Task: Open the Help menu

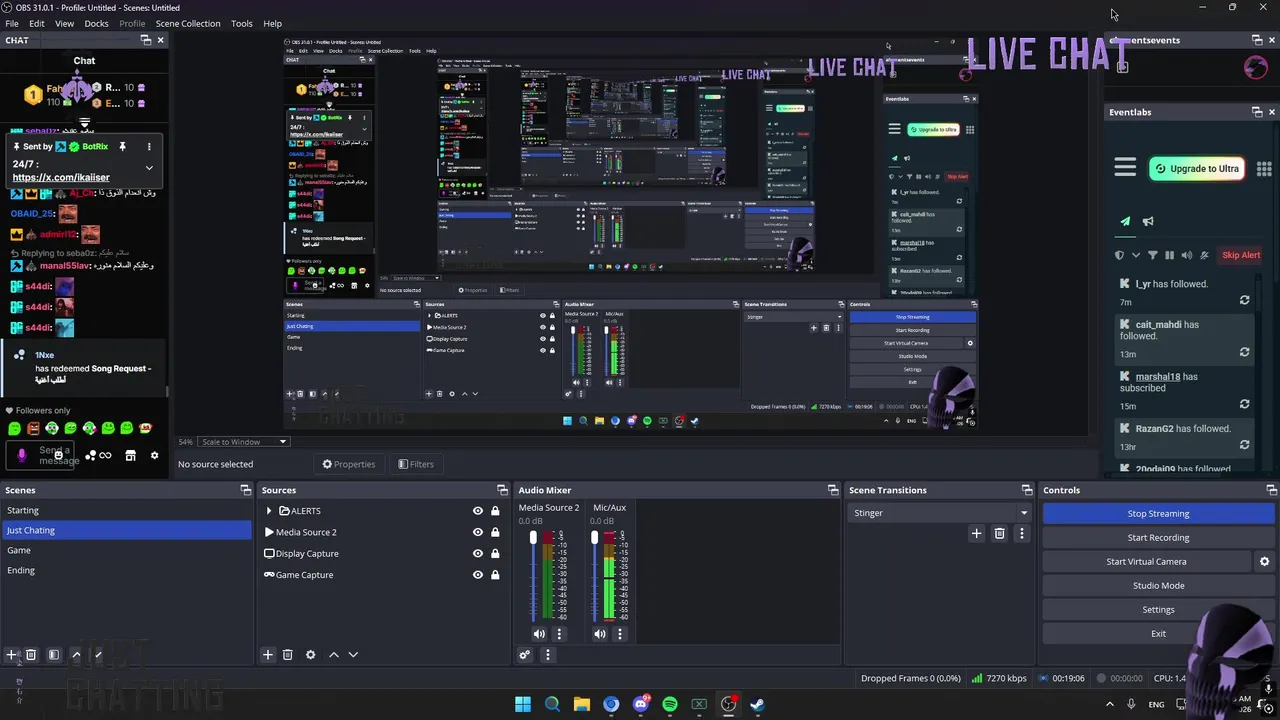Action: click(272, 23)
